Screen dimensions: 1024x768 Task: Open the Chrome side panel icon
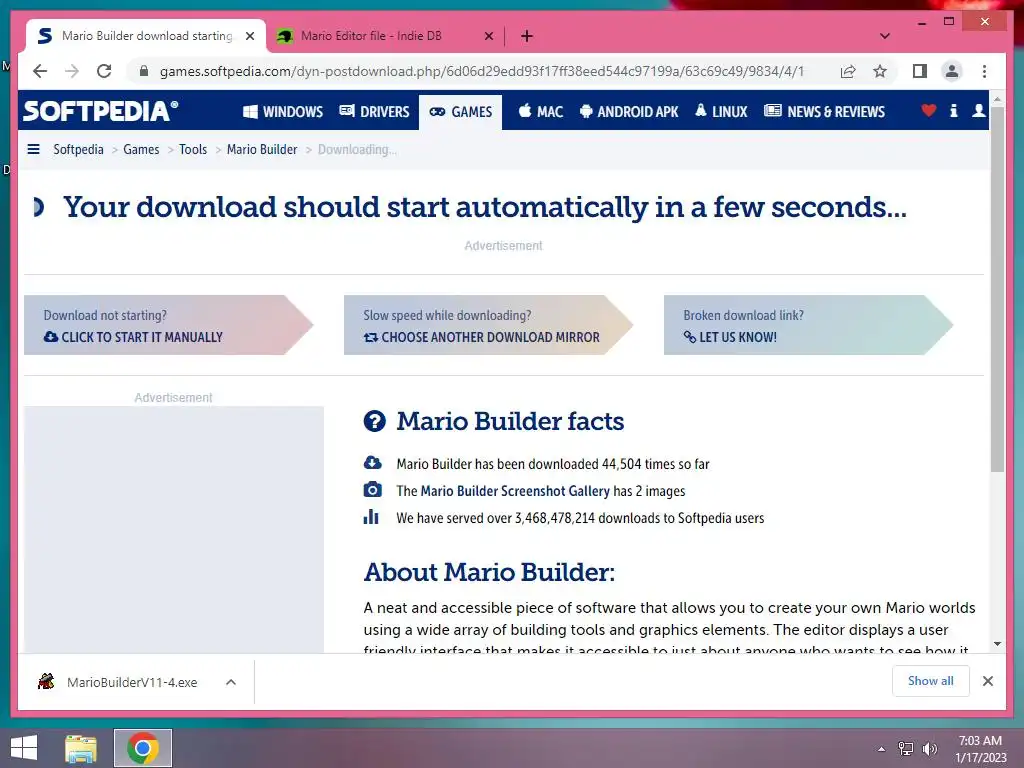coord(920,71)
